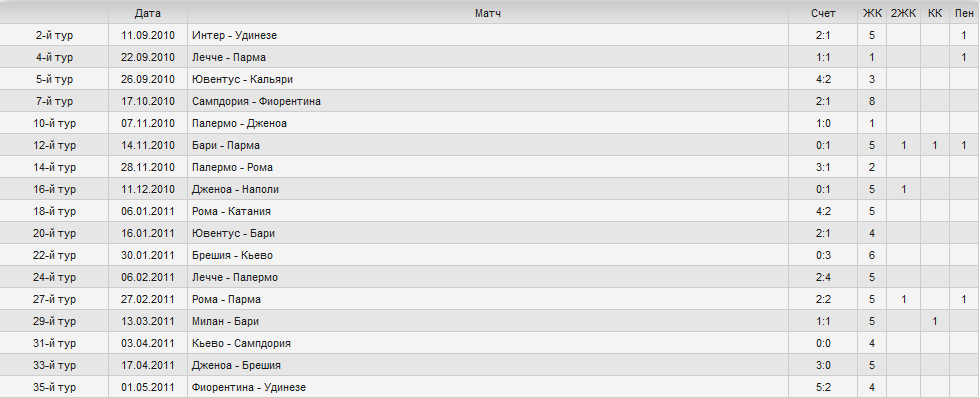Click the КК column header

tap(935, 13)
